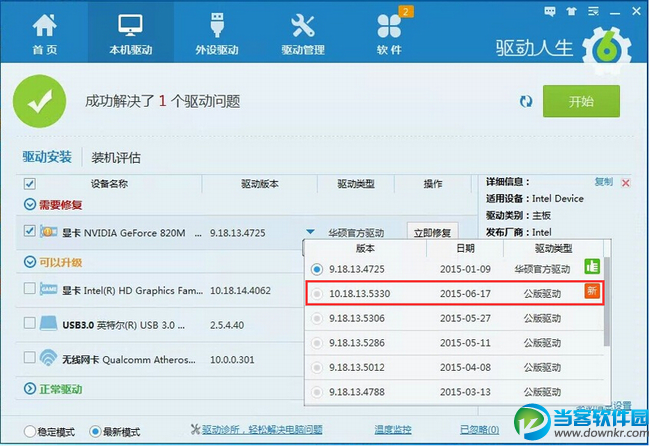This screenshot has width=650, height=447.
Task: Click the refresh rescan icon
Action: pyautogui.click(x=526, y=101)
